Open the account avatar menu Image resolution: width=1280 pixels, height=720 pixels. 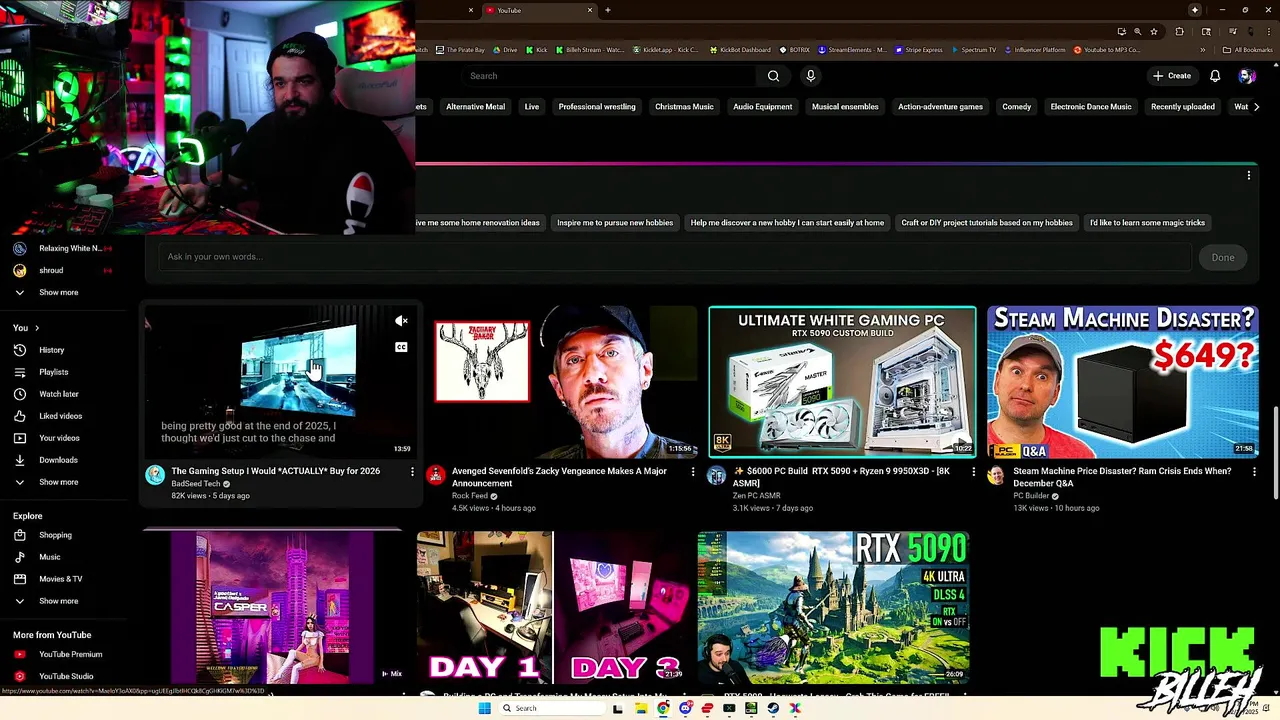pos(1247,76)
